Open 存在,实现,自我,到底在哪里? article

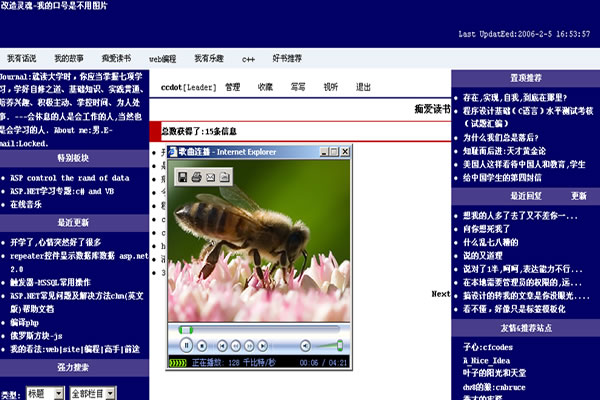515,98
